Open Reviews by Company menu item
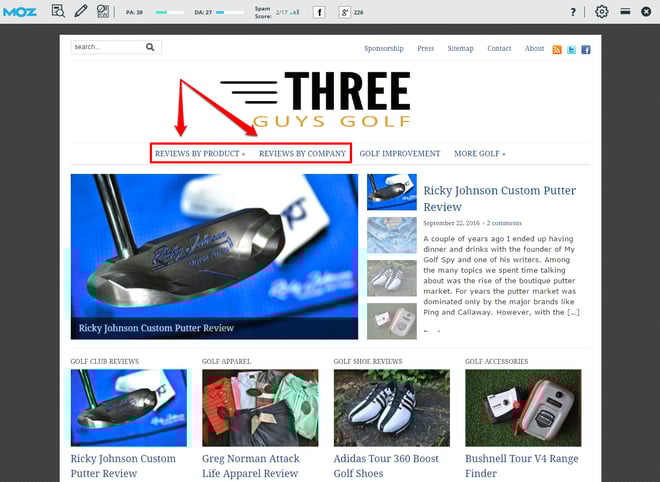660x482 pixels. point(302,154)
